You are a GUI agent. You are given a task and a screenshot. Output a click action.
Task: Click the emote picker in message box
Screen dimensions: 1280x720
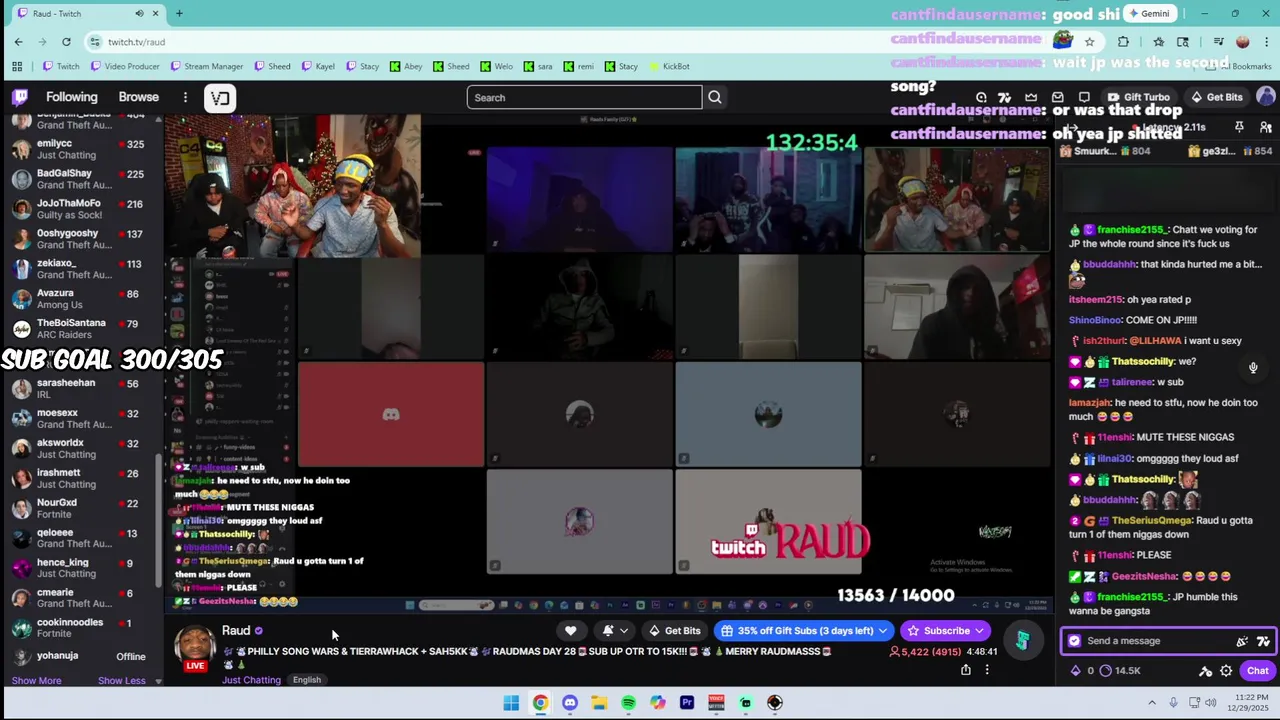pyautogui.click(x=1242, y=641)
